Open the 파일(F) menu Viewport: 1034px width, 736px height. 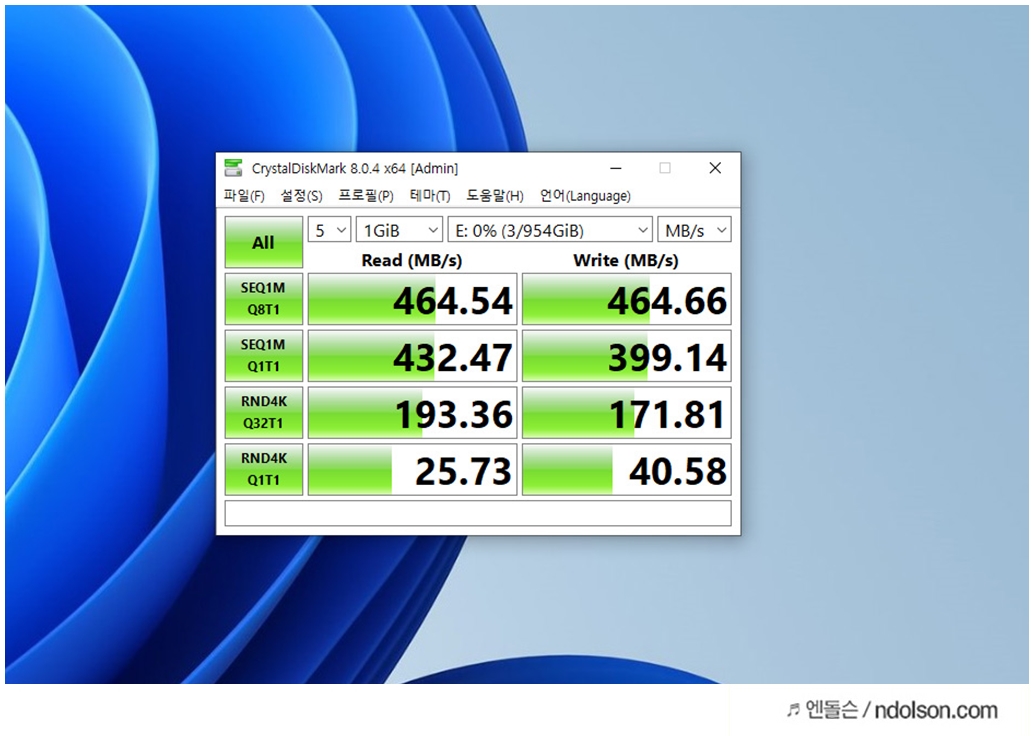[x=244, y=196]
